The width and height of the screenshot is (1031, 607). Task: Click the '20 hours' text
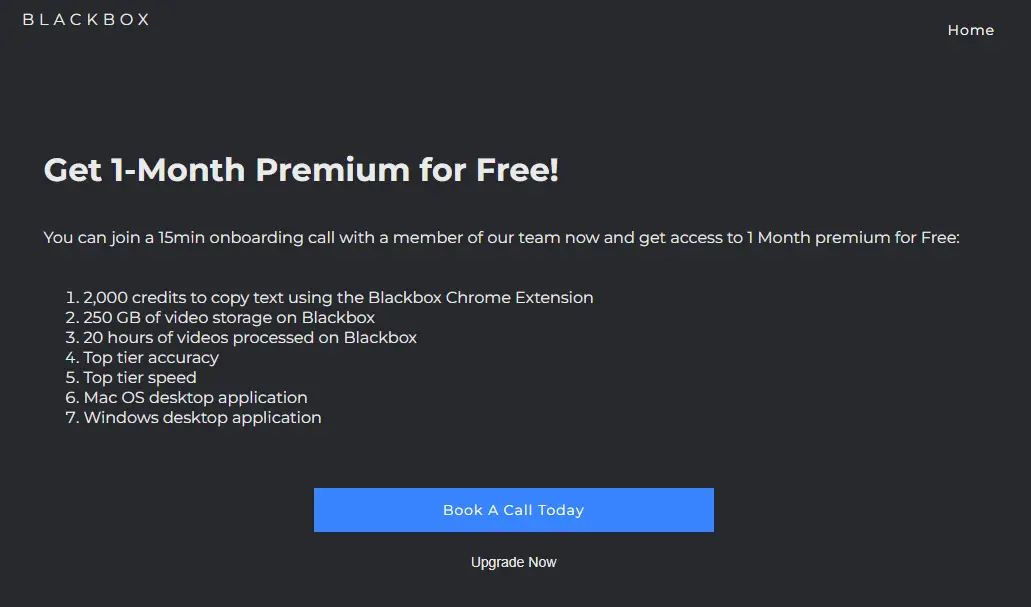click(117, 338)
